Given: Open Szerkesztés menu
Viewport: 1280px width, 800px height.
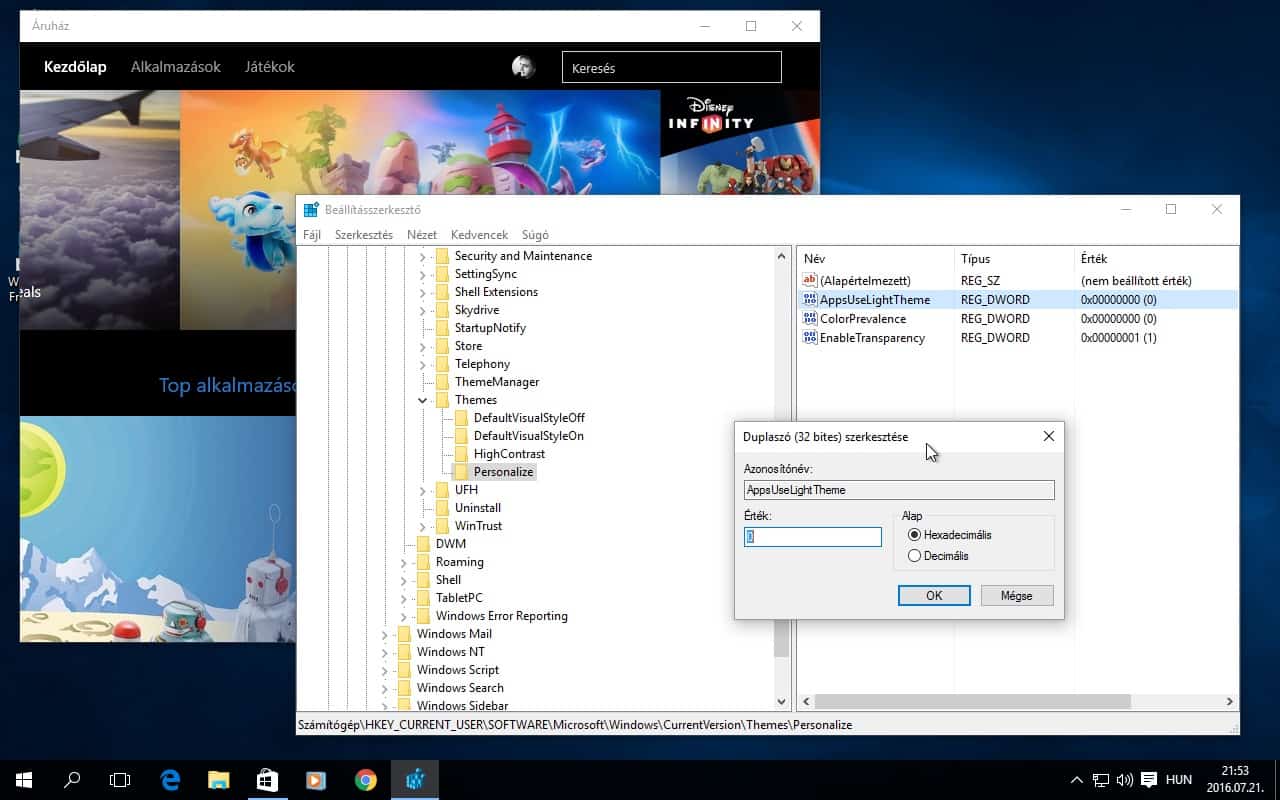Looking at the screenshot, I should [x=364, y=235].
